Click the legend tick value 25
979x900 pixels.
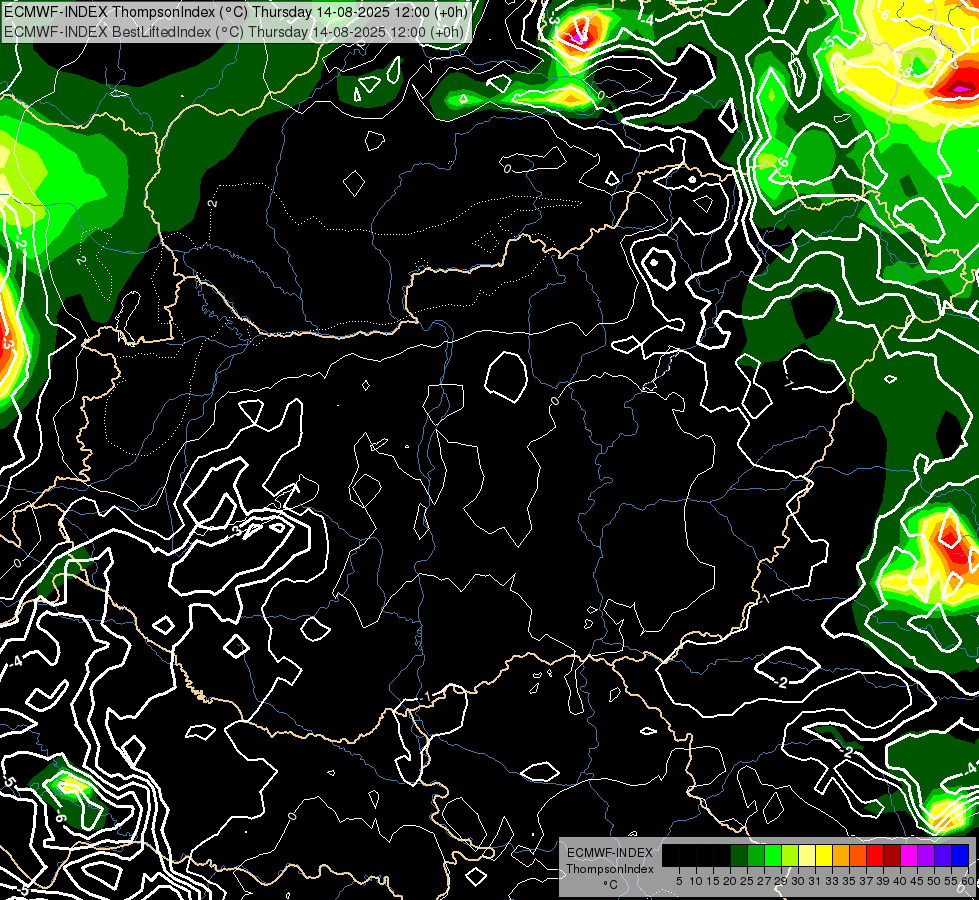coord(747,881)
